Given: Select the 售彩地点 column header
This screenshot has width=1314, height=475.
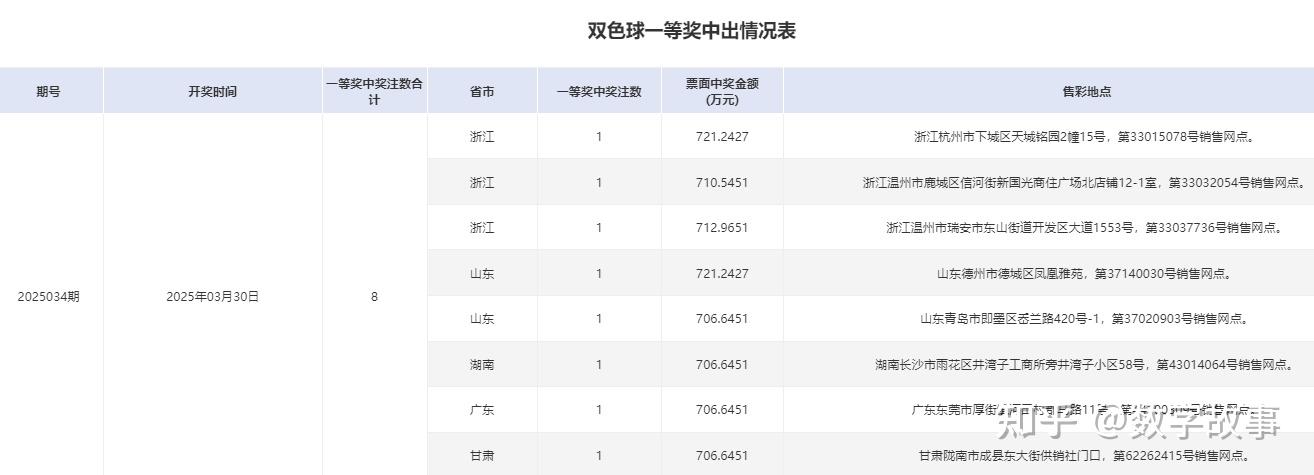Looking at the screenshot, I should (x=1086, y=91).
